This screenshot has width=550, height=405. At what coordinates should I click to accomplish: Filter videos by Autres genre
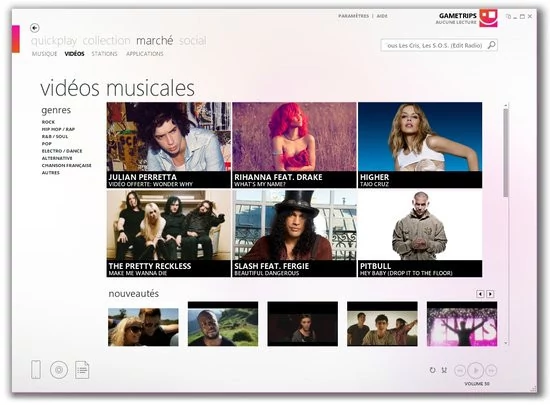(x=51, y=173)
